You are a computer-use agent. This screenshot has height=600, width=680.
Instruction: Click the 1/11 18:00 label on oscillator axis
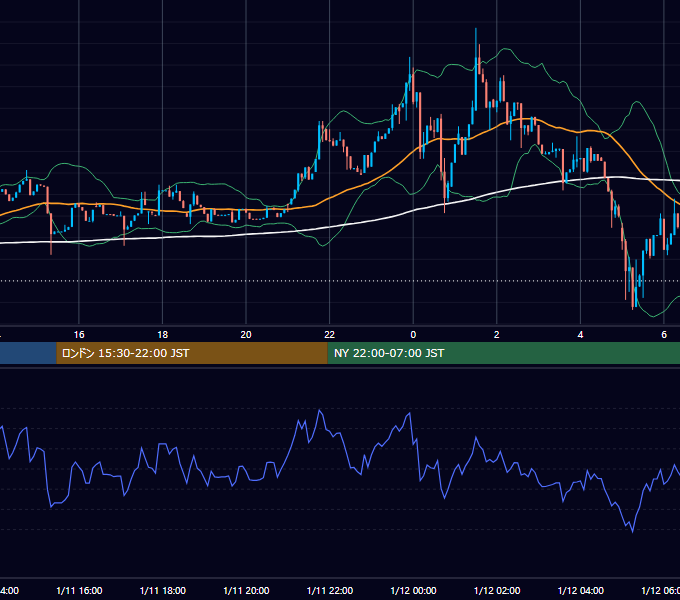(163, 591)
